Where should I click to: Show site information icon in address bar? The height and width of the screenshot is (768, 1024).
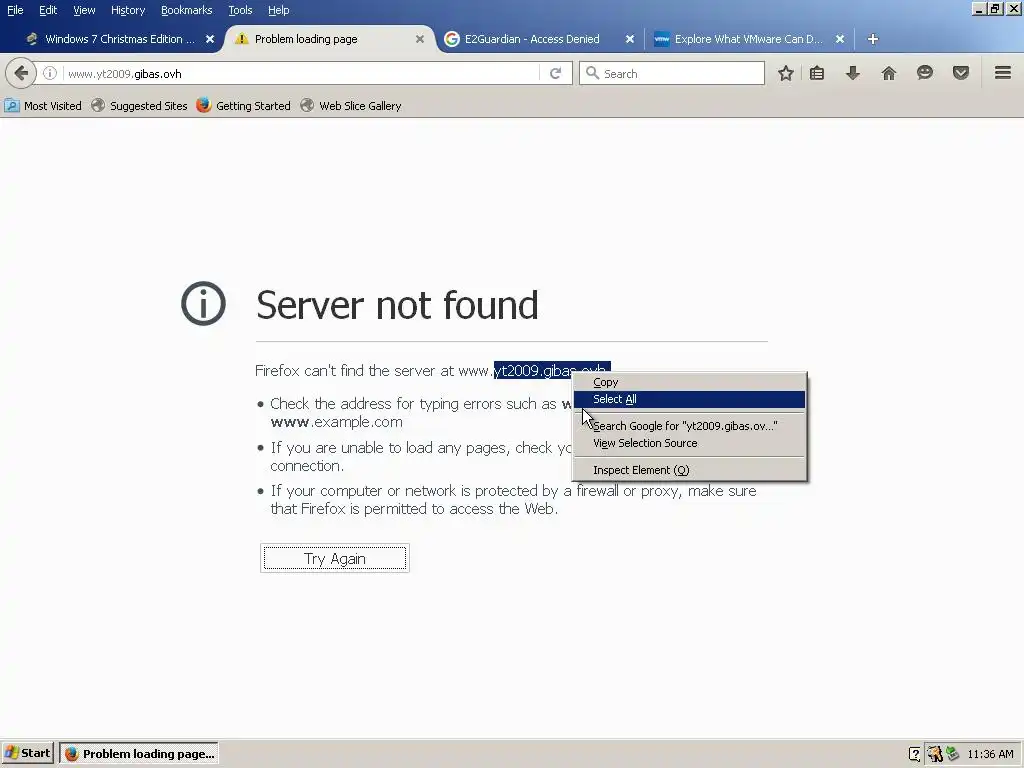[50, 73]
